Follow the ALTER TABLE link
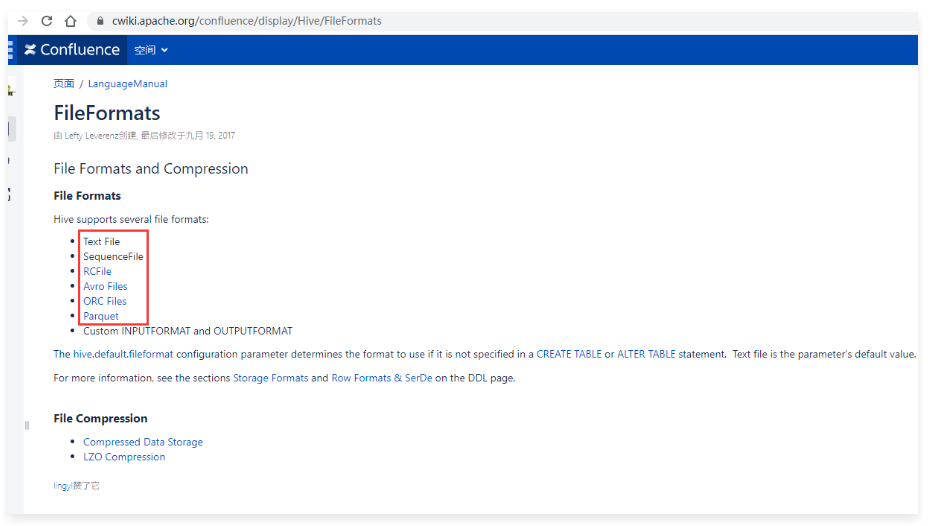 (x=646, y=354)
